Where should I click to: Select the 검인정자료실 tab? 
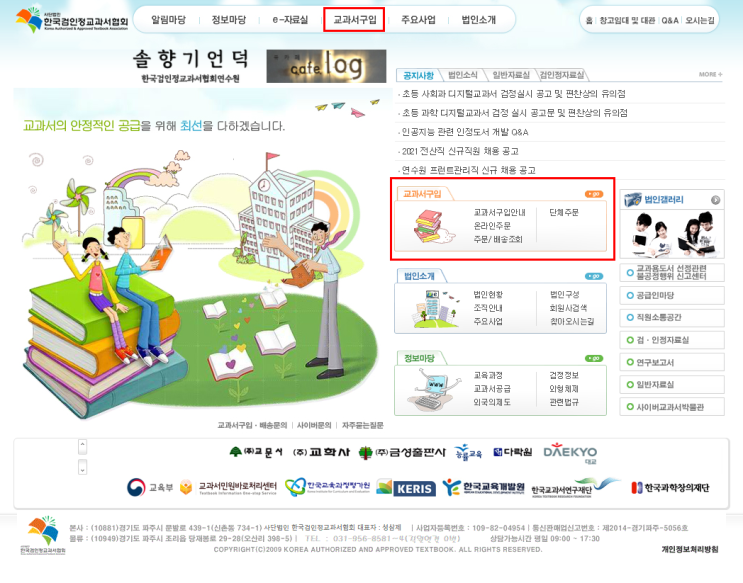tap(562, 75)
